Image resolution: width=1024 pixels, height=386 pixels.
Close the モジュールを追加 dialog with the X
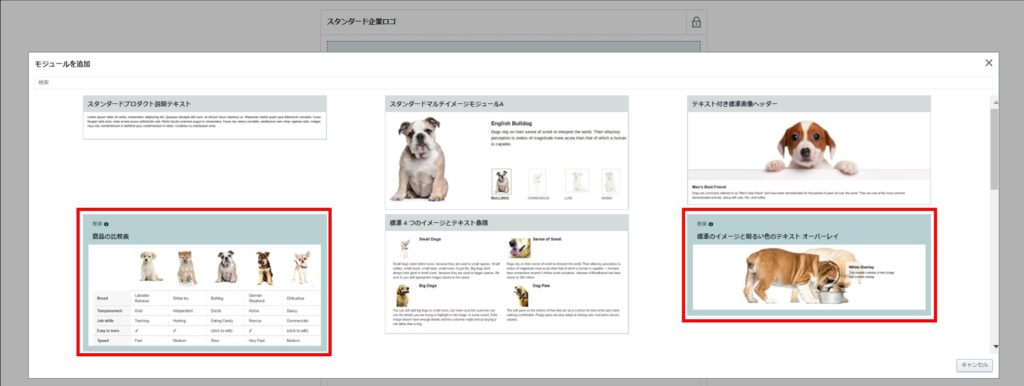(x=988, y=63)
